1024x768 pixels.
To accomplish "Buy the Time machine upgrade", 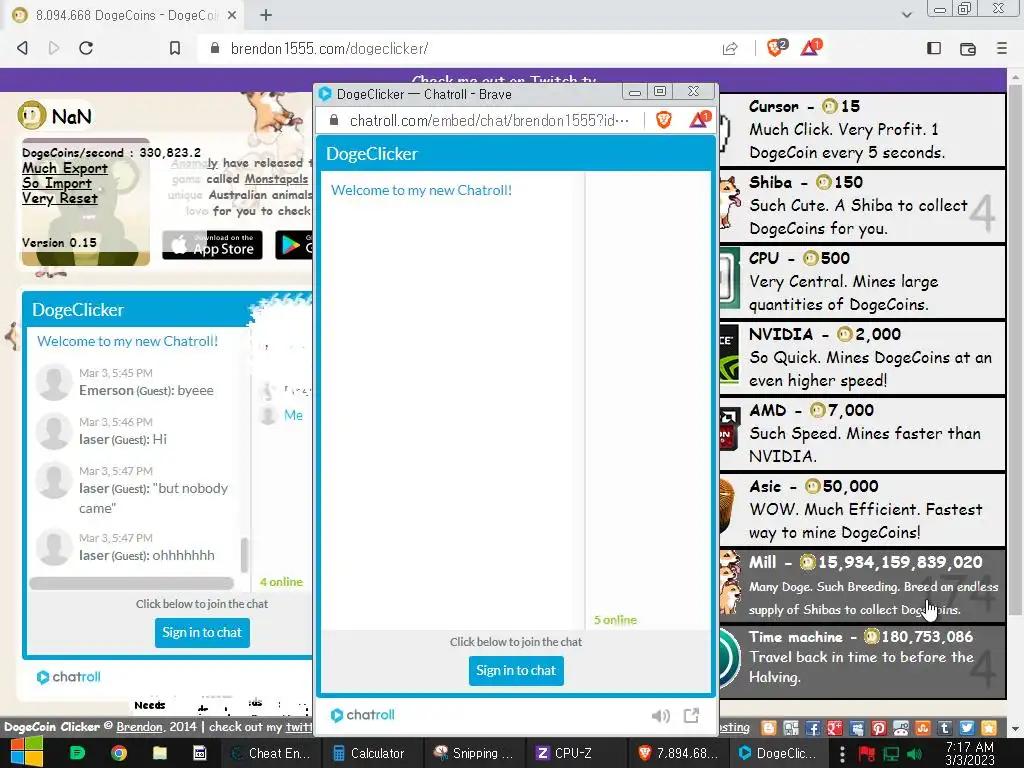I will [862, 661].
